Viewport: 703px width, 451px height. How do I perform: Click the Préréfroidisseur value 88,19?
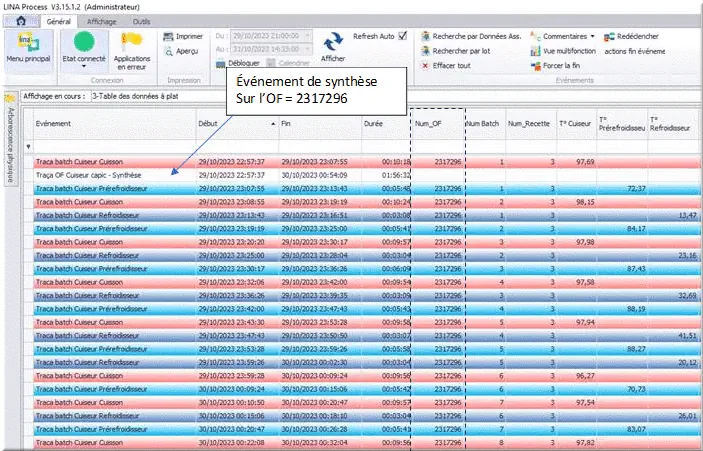(x=636, y=309)
